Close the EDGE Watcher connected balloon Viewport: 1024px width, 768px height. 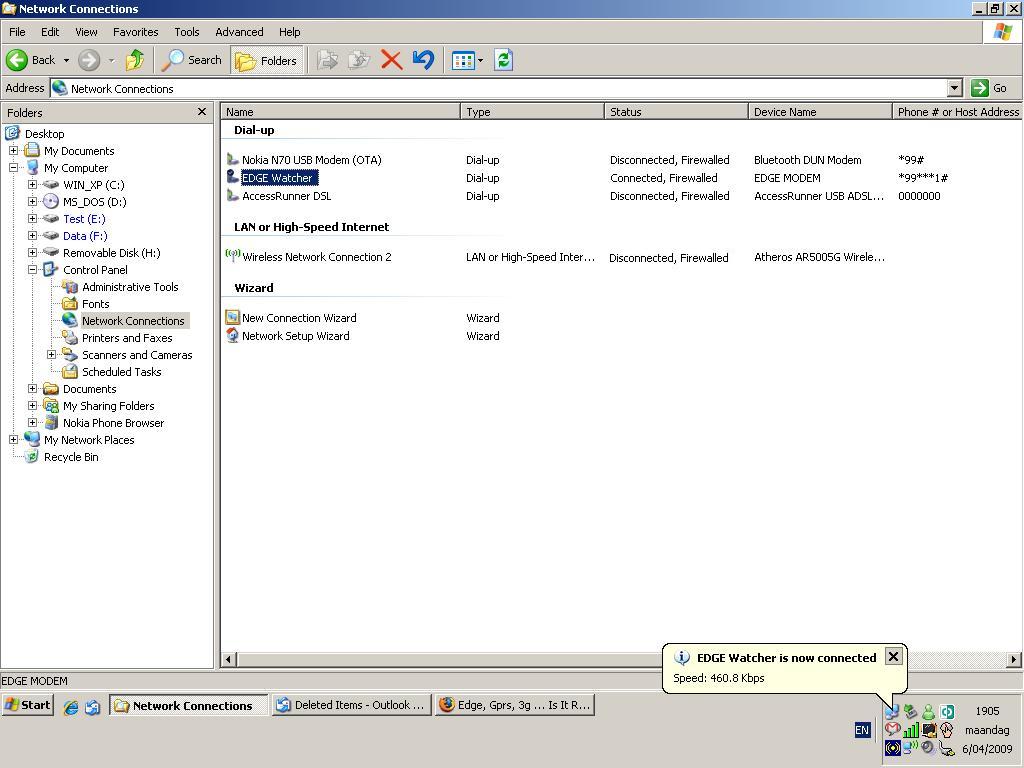point(893,656)
